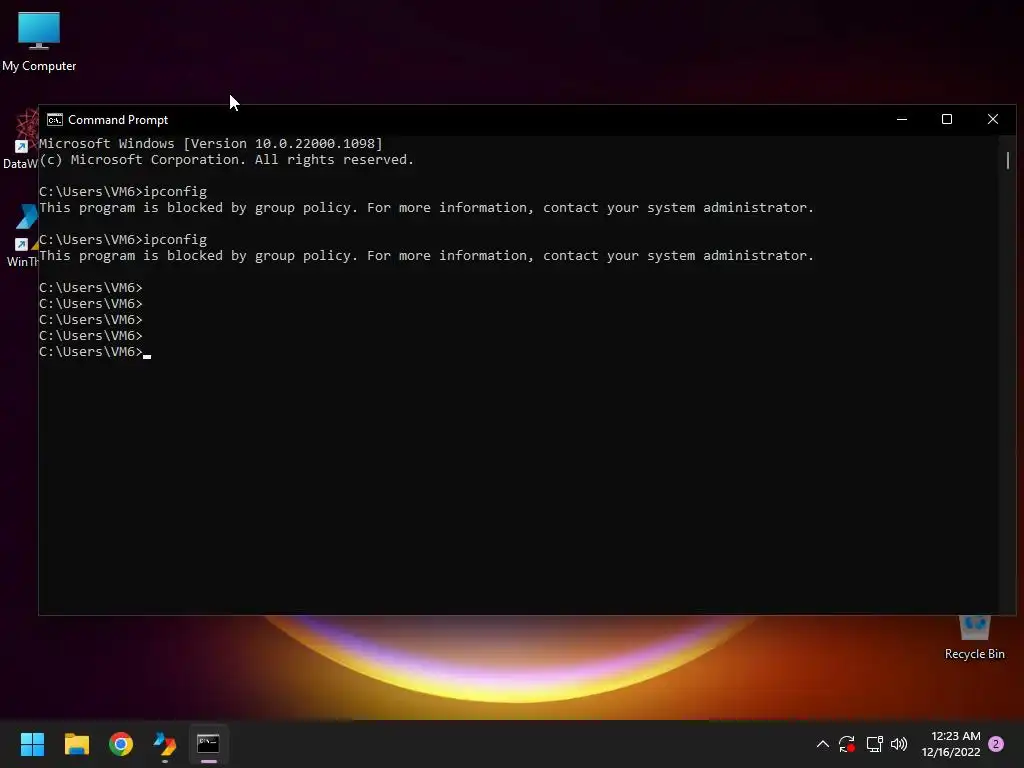Image resolution: width=1024 pixels, height=768 pixels.
Task: Click the Command Prompt title bar icon
Action: click(55, 120)
